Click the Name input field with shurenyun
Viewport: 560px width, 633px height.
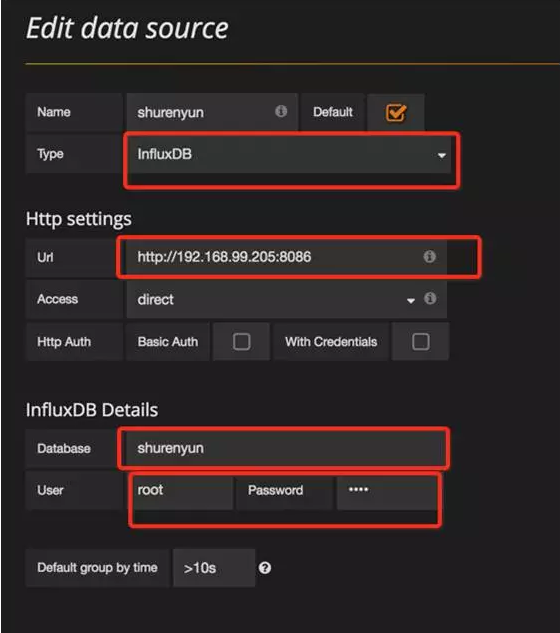[212, 112]
